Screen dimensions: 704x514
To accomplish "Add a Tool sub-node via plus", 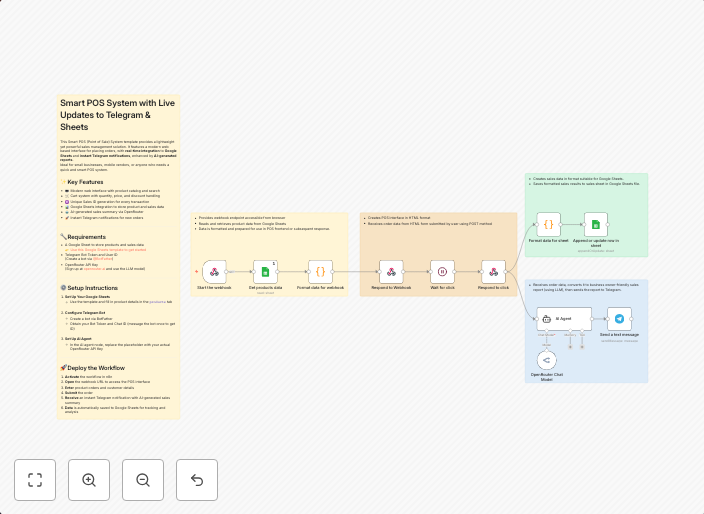I will [582, 347].
